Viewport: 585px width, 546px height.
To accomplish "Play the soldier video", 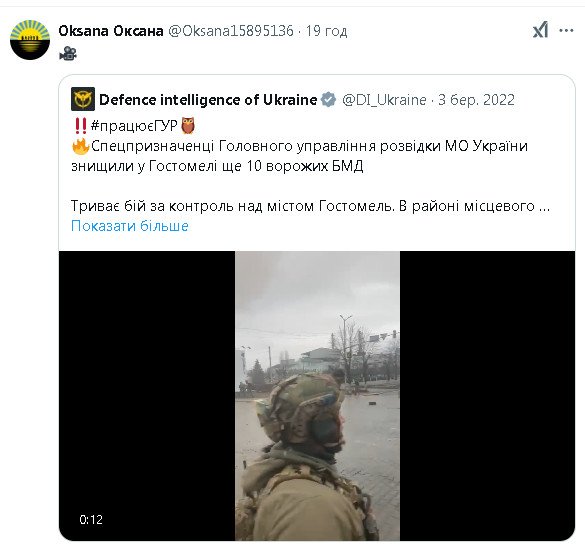I will click(317, 396).
